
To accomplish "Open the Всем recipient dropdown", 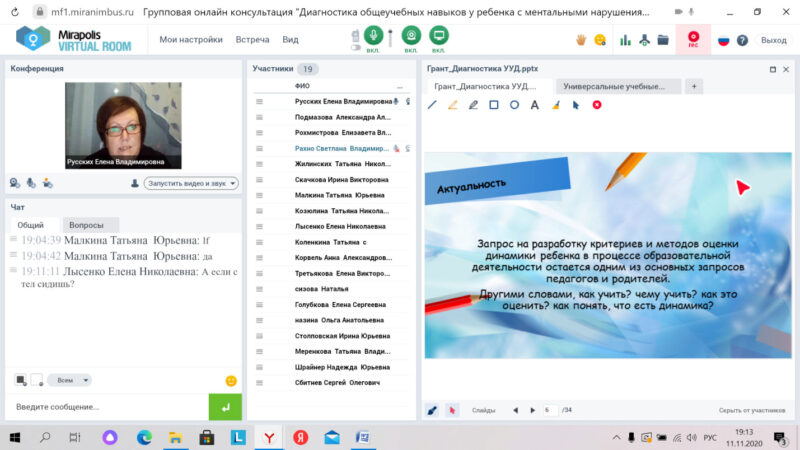I will tap(69, 380).
